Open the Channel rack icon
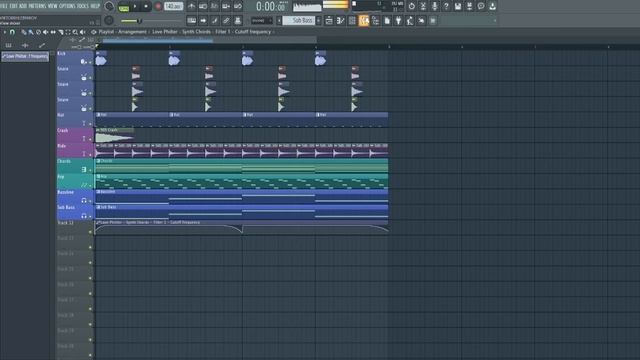This screenshot has height=360, width=640. 352,20
